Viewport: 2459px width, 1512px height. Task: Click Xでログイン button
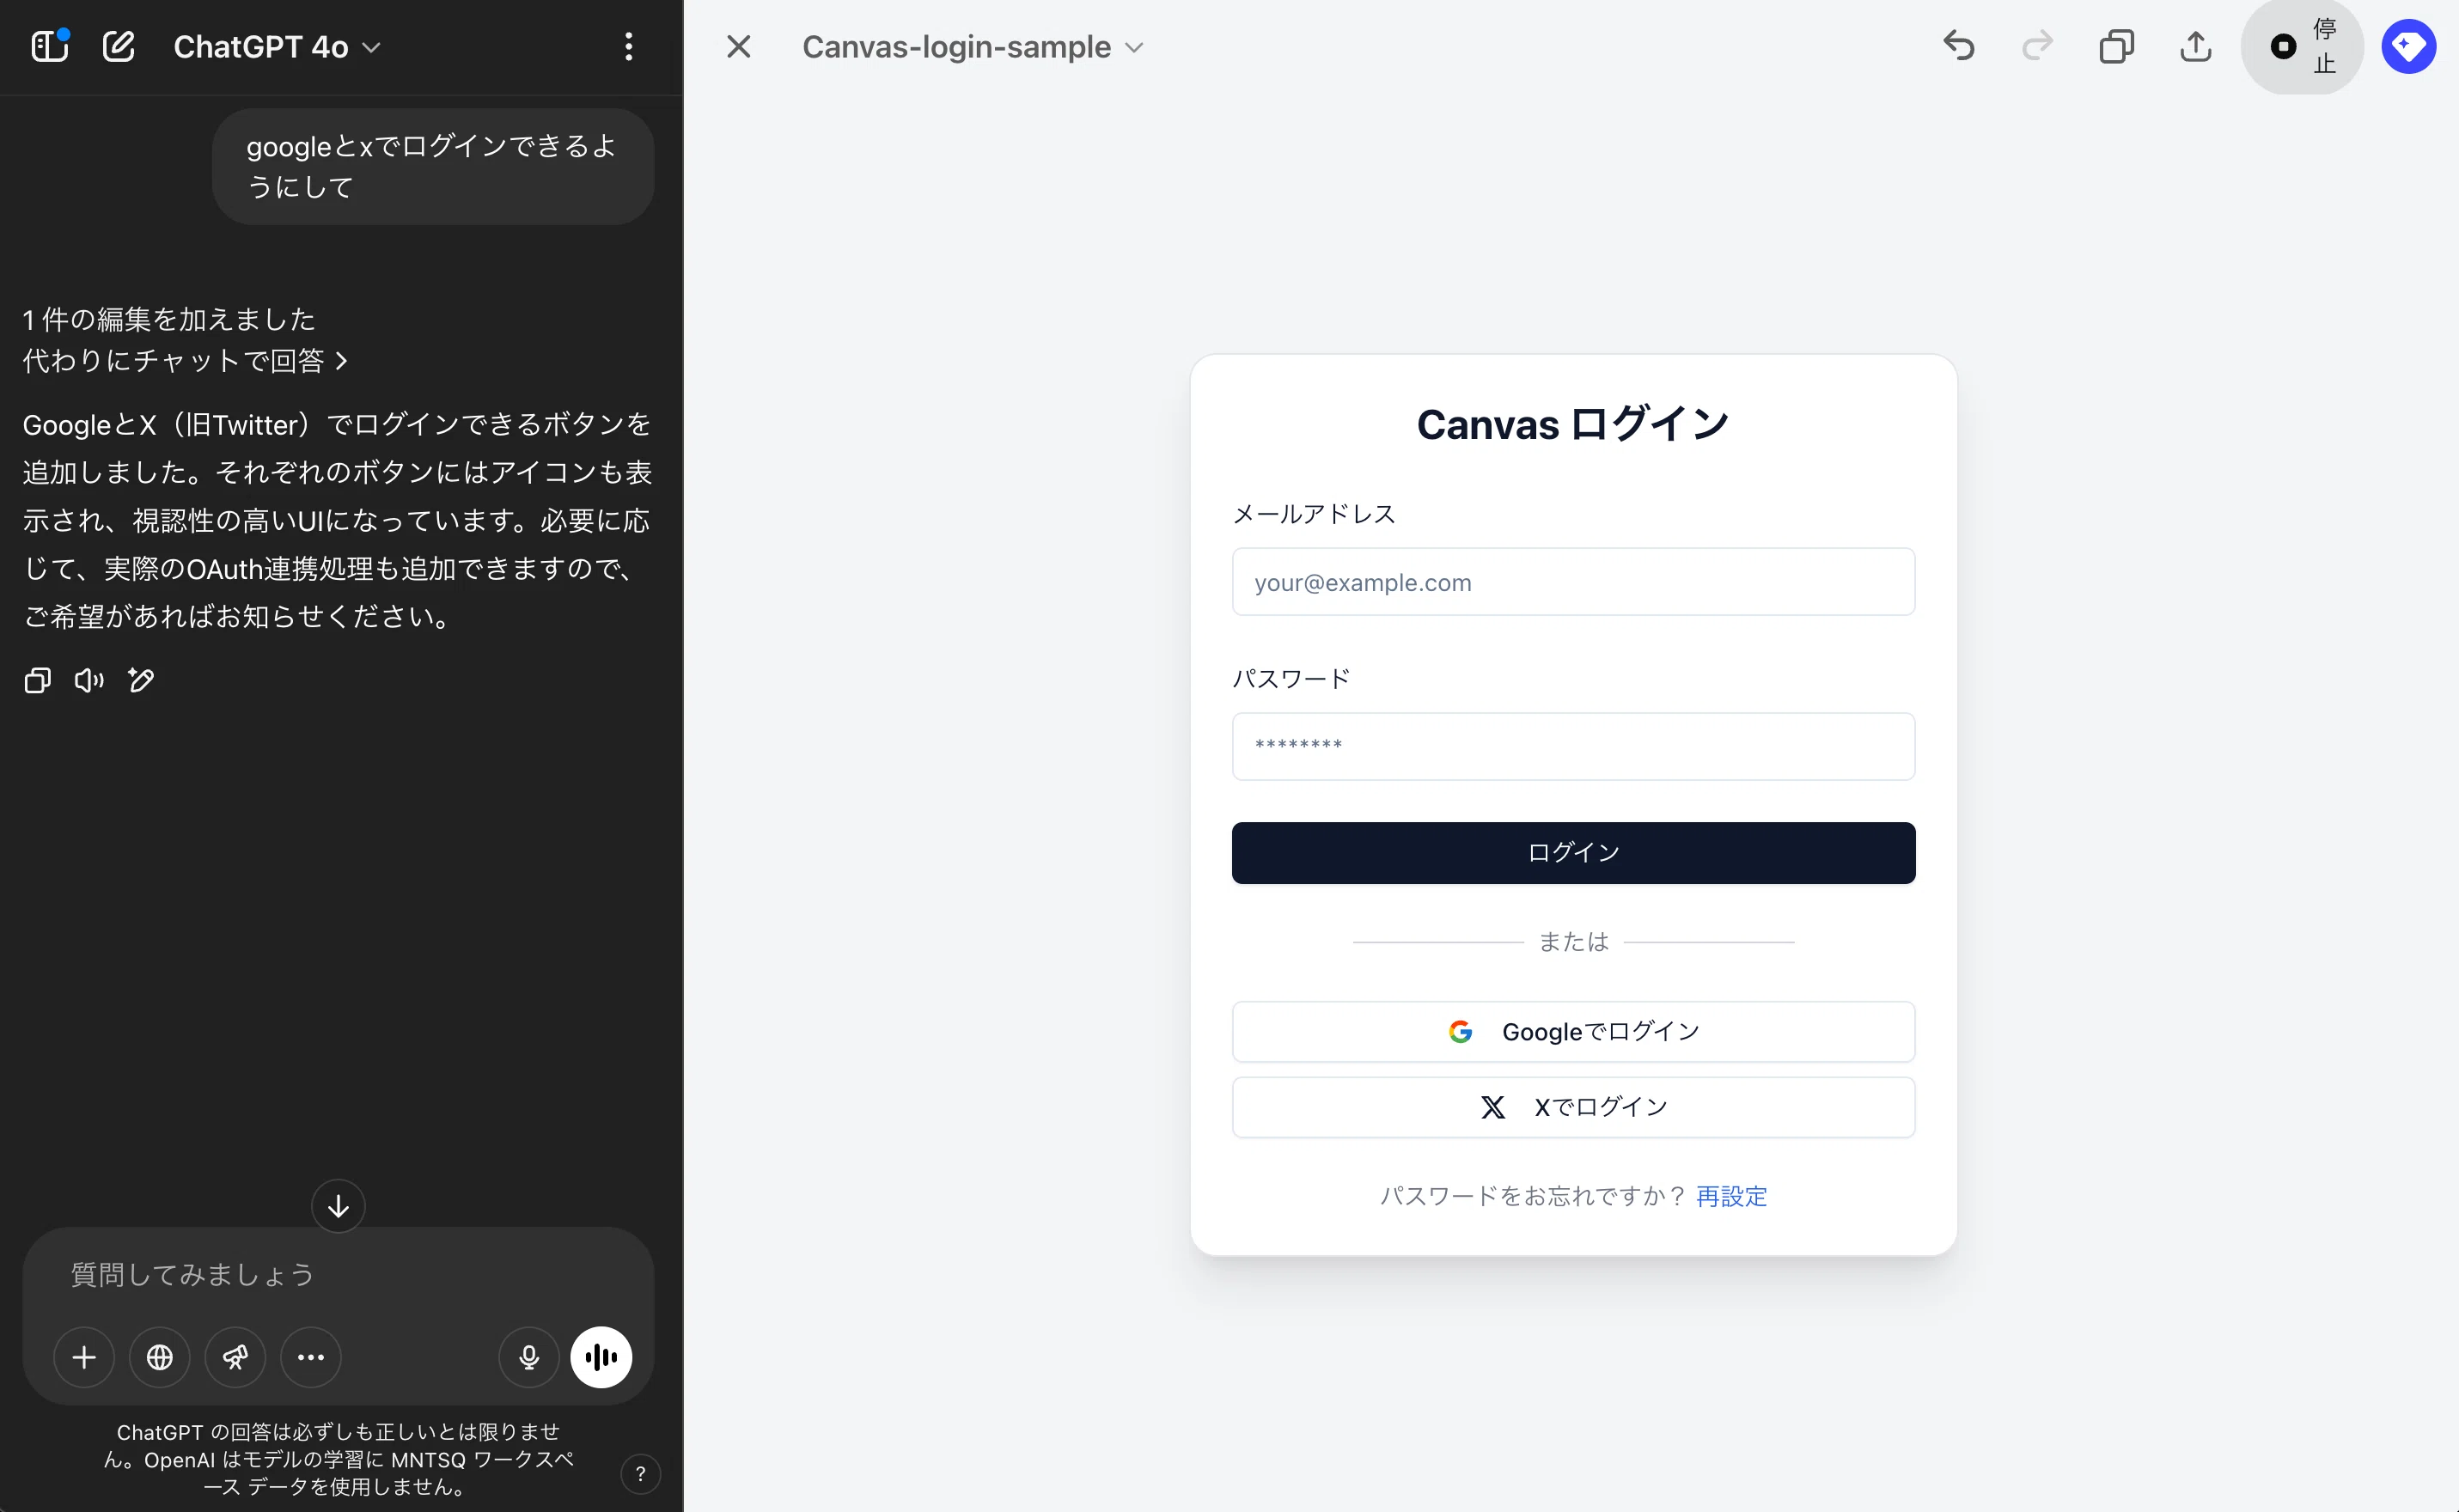1573,1107
